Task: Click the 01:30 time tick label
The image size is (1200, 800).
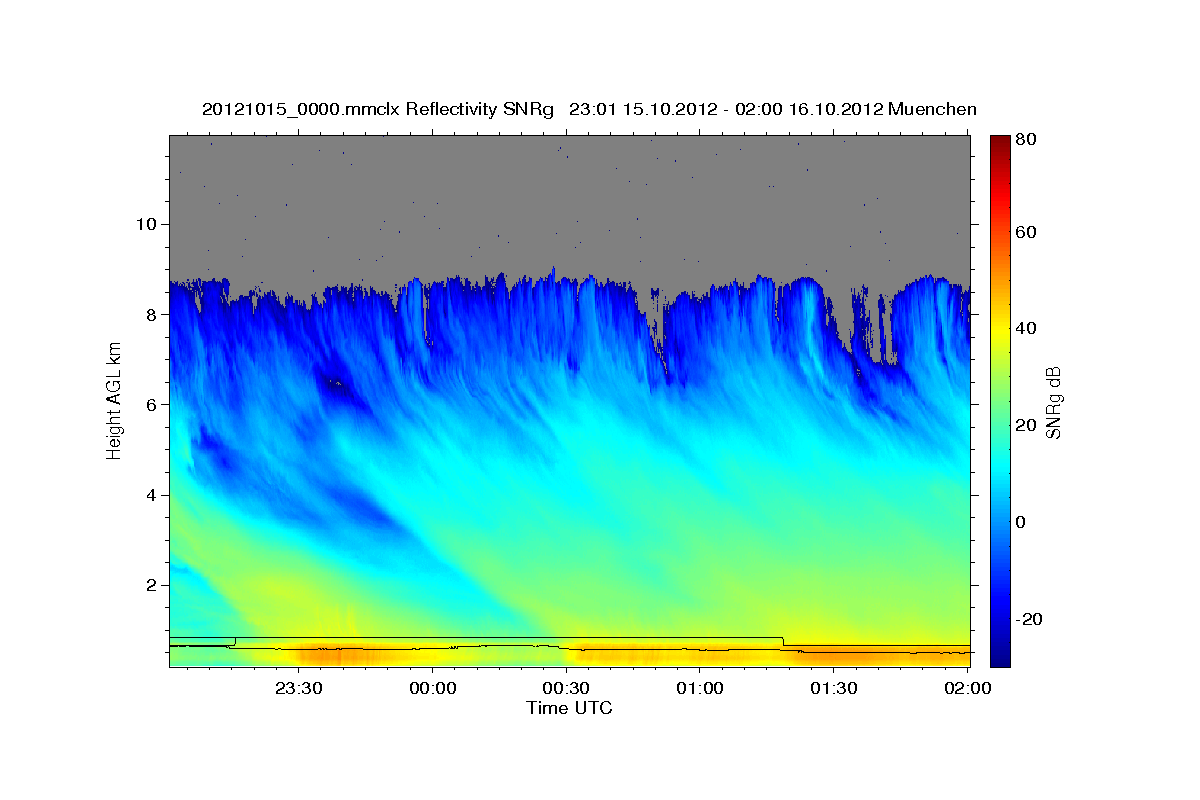Action: (833, 688)
